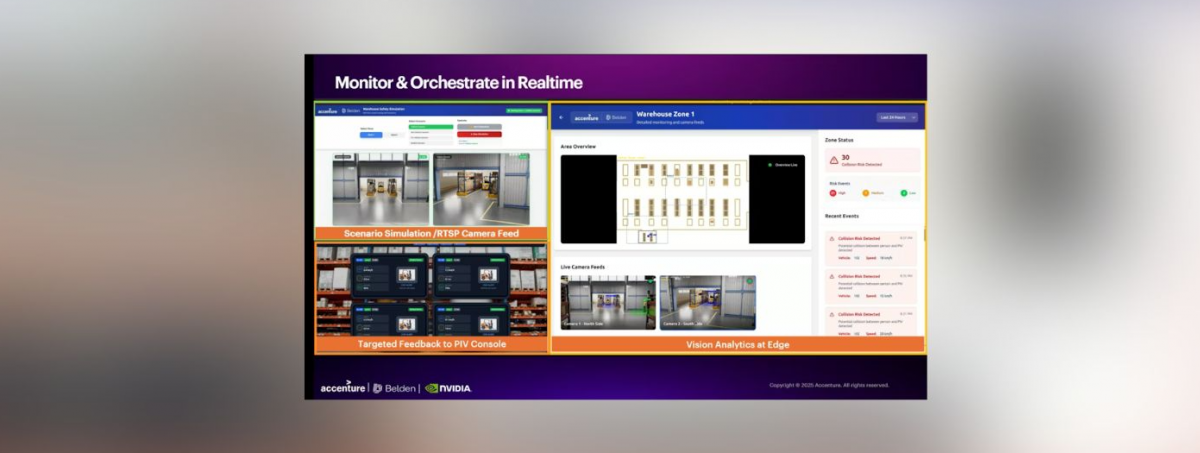Select the green Low risk events indicator
Screen dimensions: 1200x453
tap(903, 193)
